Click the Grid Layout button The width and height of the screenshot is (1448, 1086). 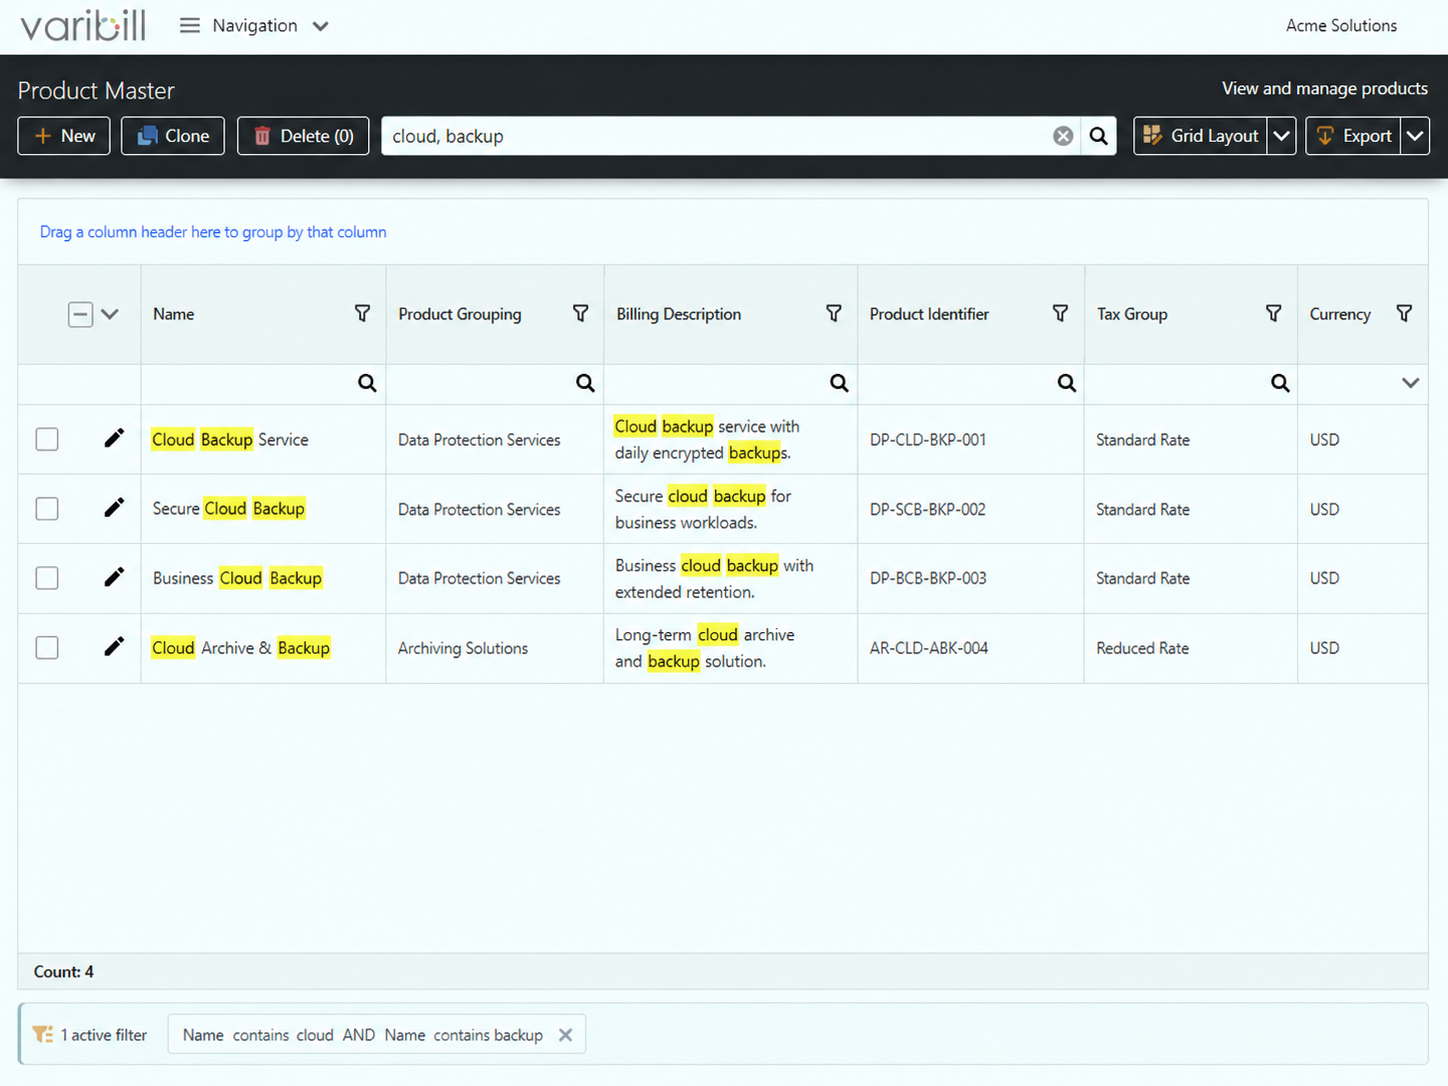1201,136
